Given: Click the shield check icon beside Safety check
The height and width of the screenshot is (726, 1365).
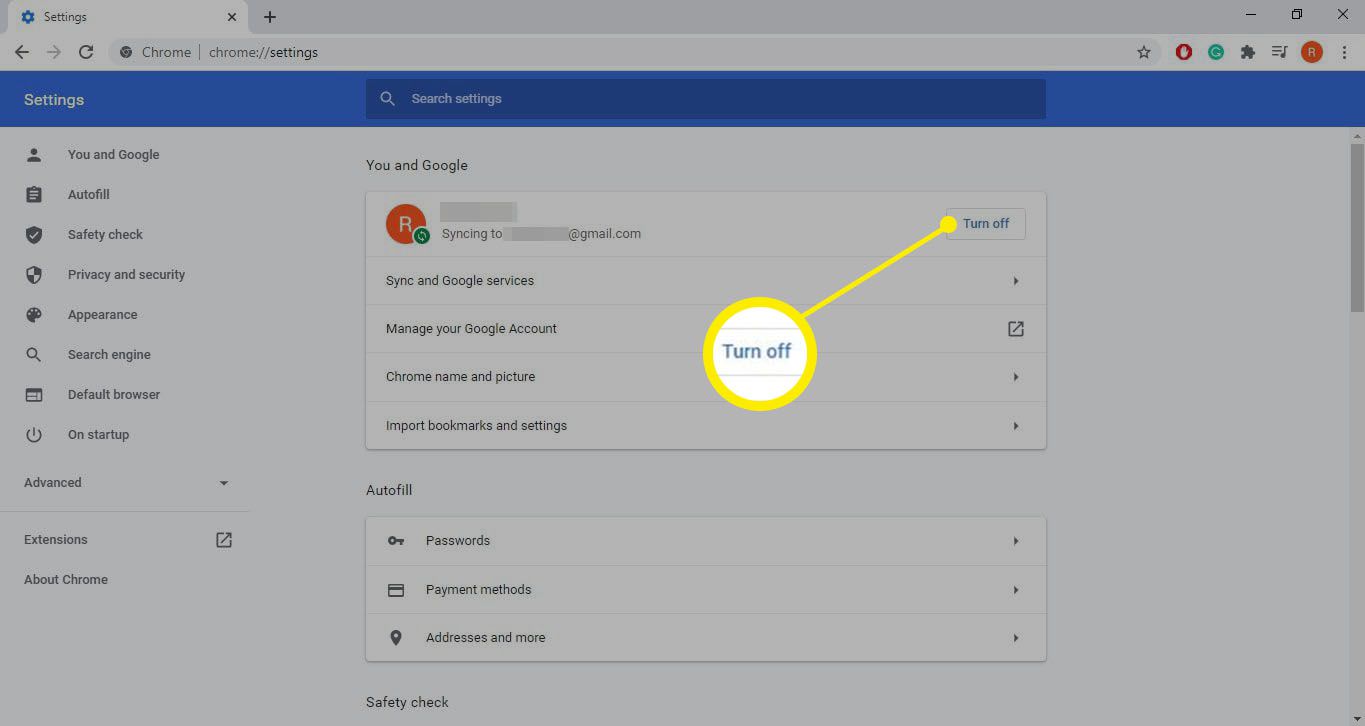Looking at the screenshot, I should point(34,235).
